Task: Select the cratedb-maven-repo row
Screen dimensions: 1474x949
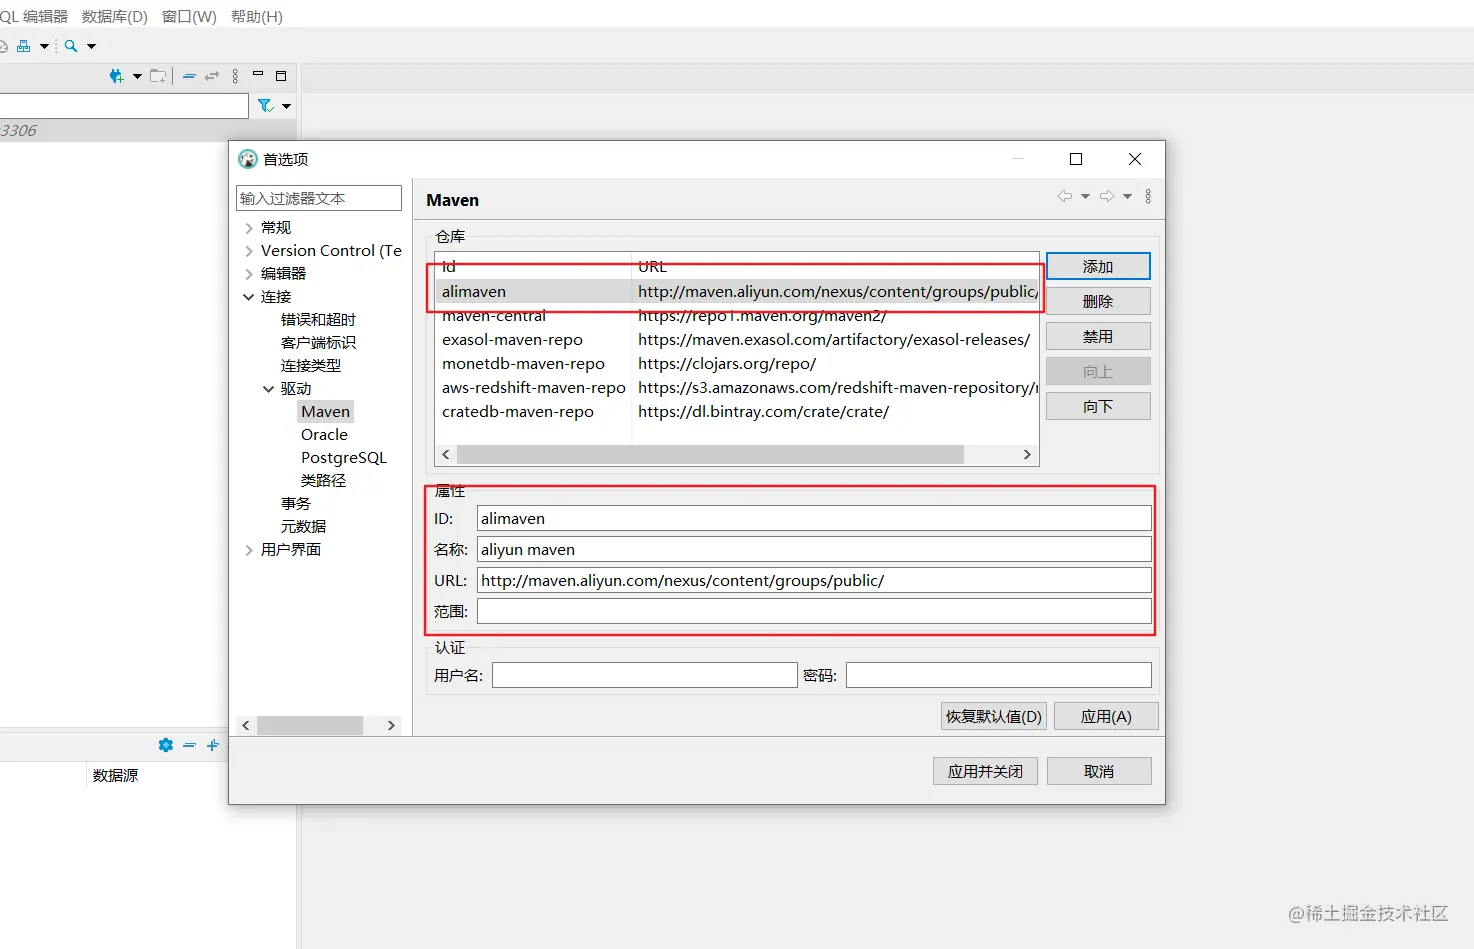Action: (x=737, y=412)
